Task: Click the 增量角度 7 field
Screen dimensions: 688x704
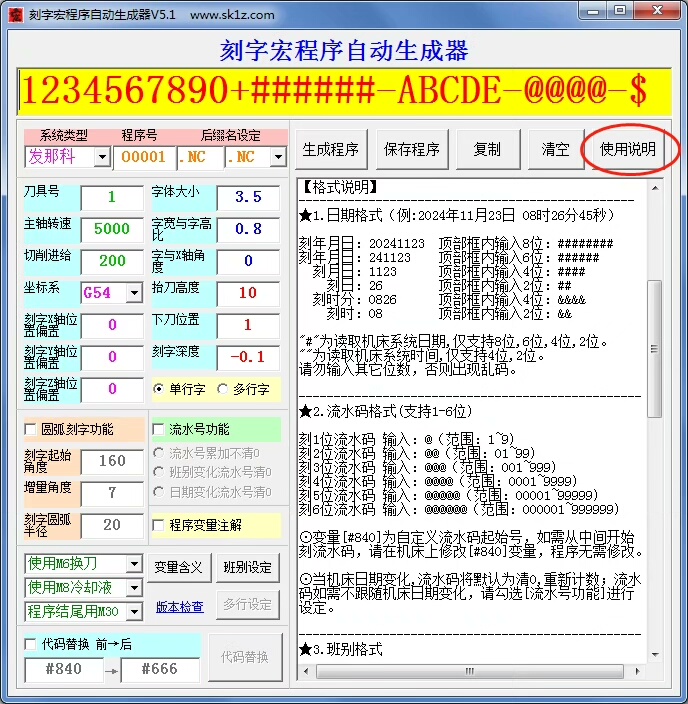Action: (x=112, y=493)
